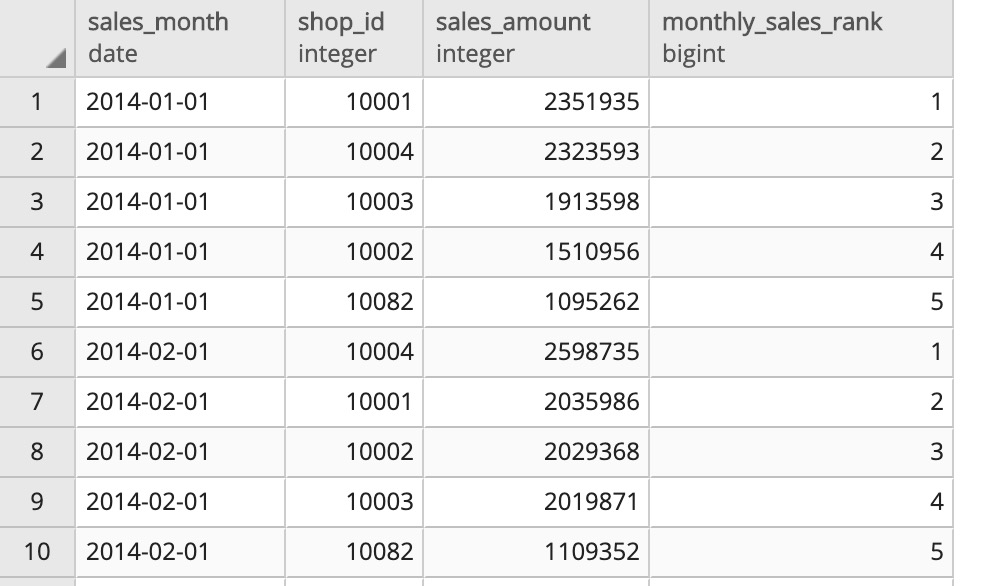Select row number 10 header

(x=37, y=552)
